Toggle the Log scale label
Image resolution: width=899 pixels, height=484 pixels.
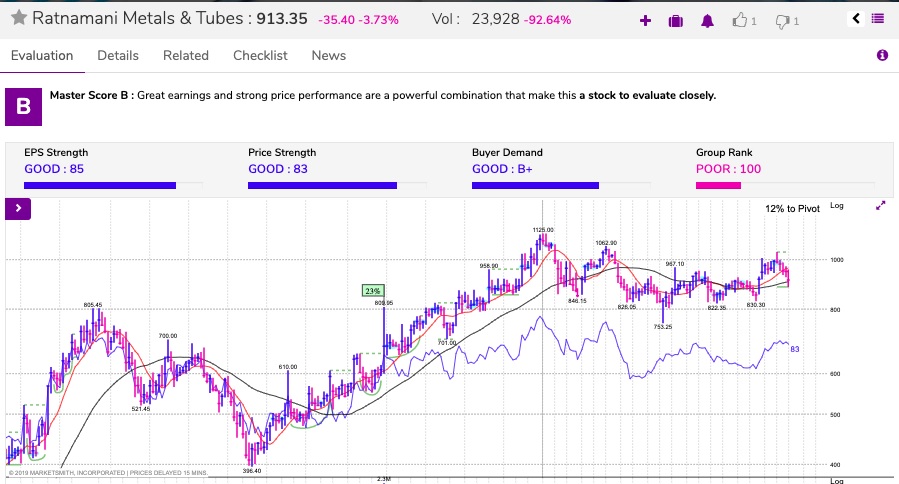point(837,205)
